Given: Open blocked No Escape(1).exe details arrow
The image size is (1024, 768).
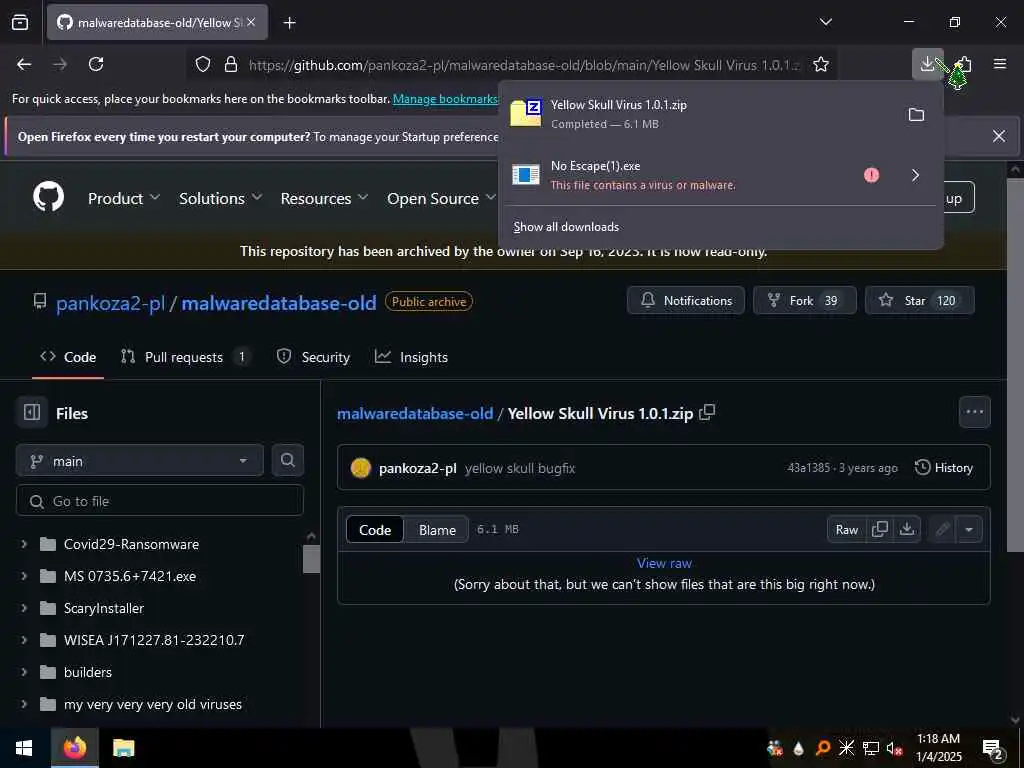Looking at the screenshot, I should (915, 175).
